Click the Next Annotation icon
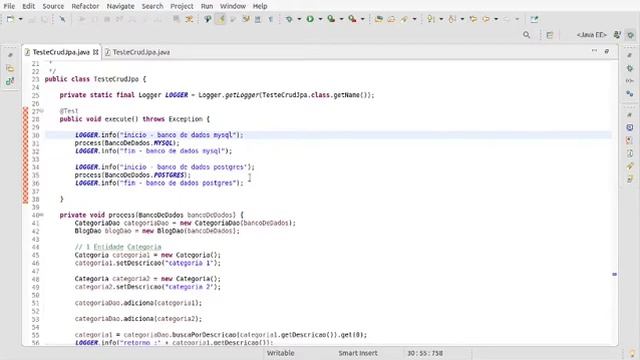The image size is (640, 360). point(431,19)
